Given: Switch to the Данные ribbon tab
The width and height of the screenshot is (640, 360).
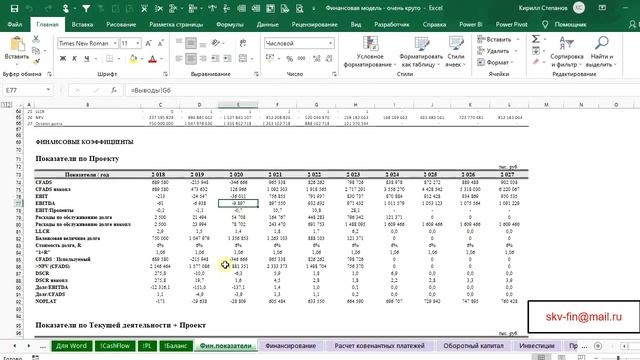Looking at the screenshot, I should click(268, 24).
